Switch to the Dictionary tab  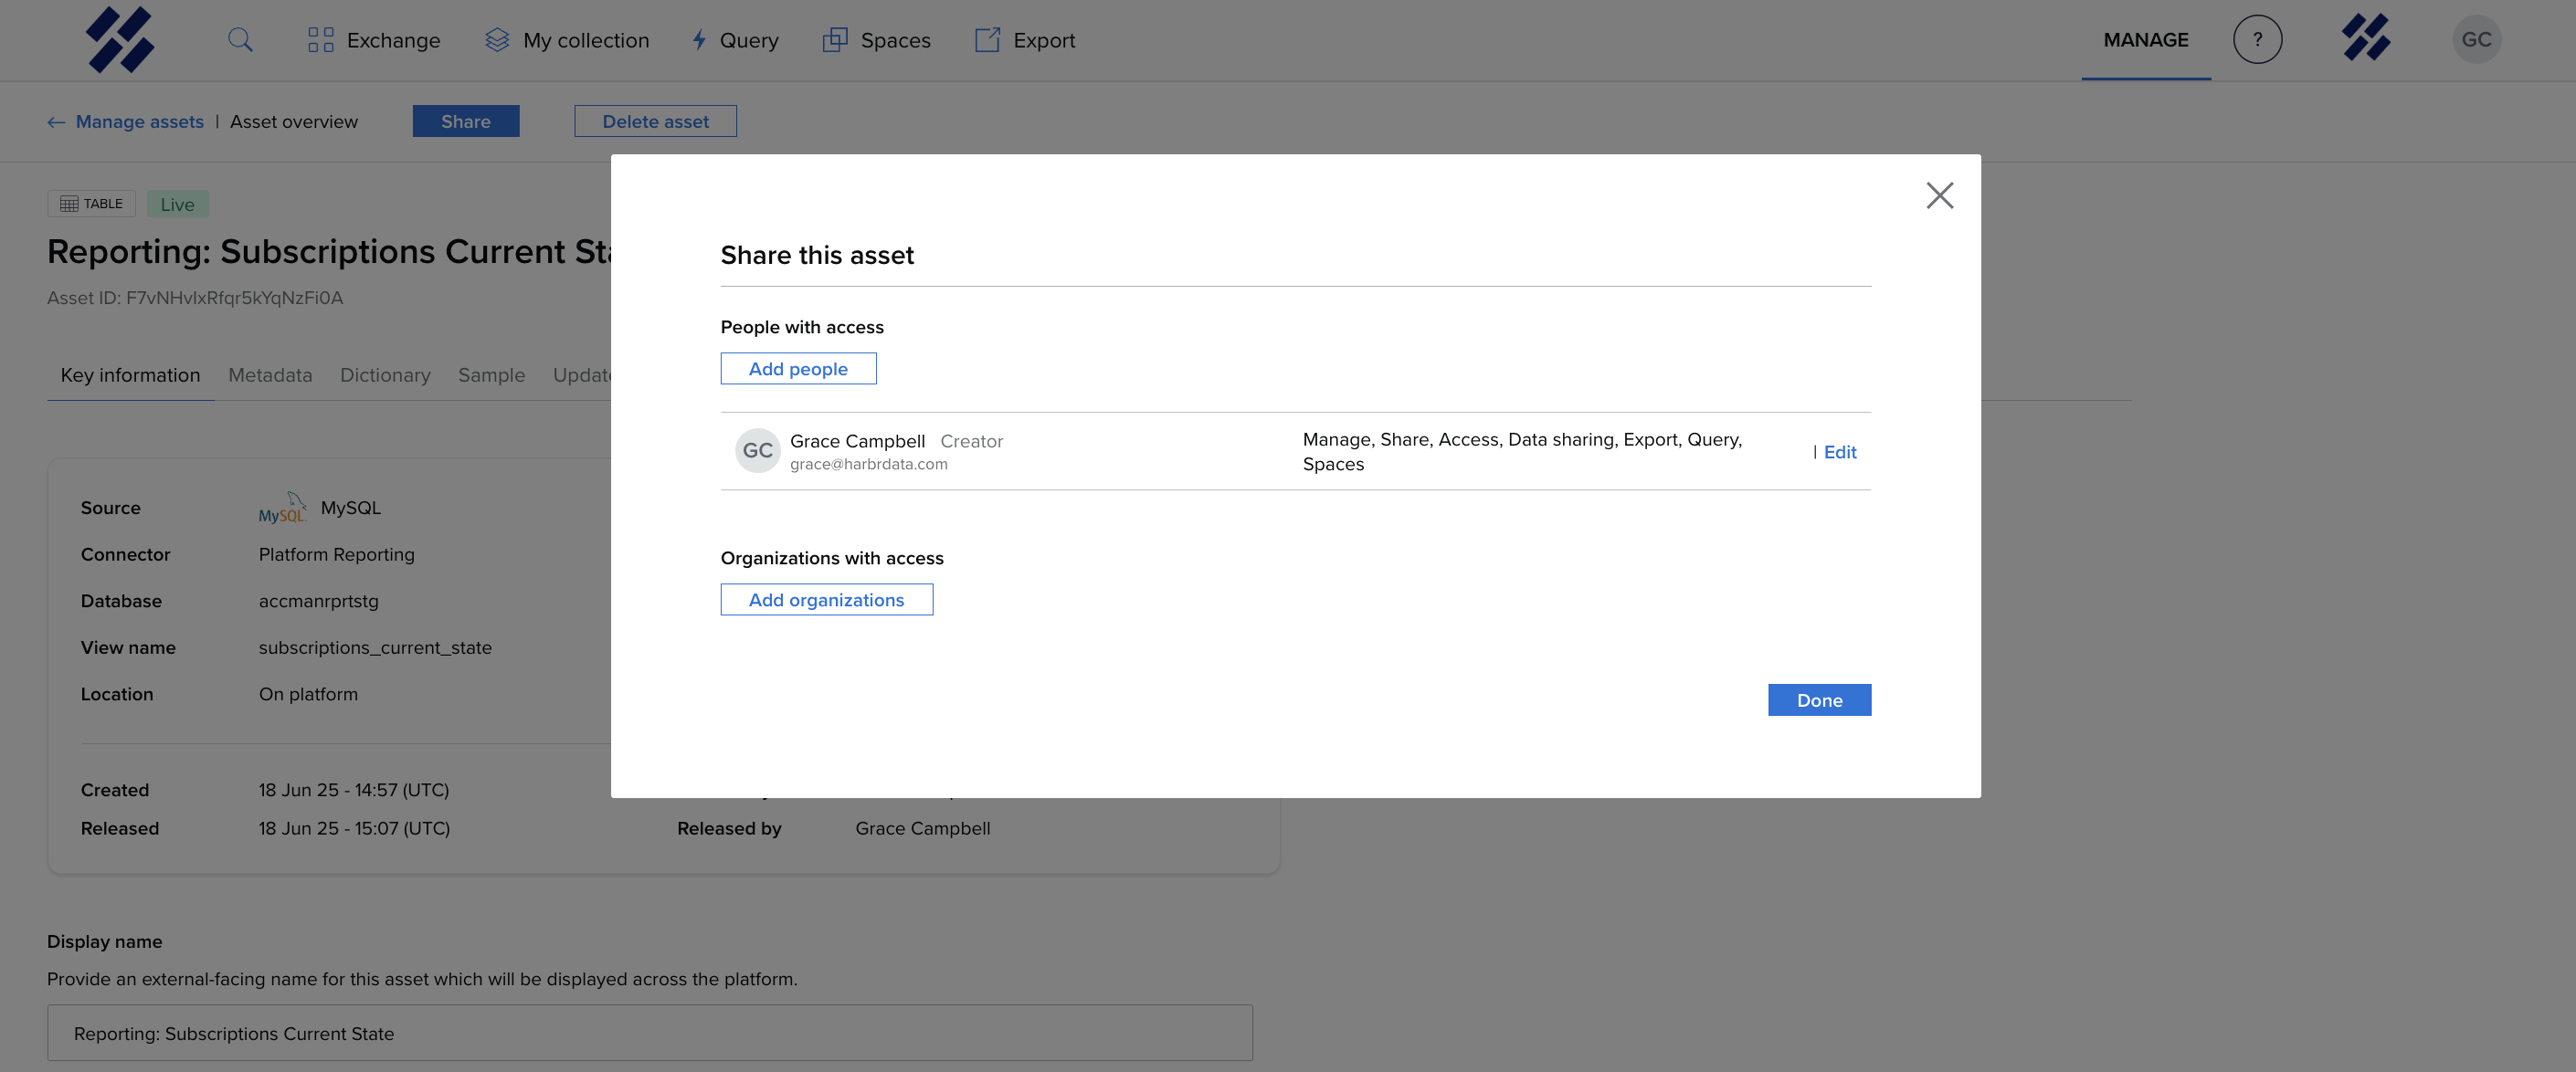pyautogui.click(x=385, y=375)
